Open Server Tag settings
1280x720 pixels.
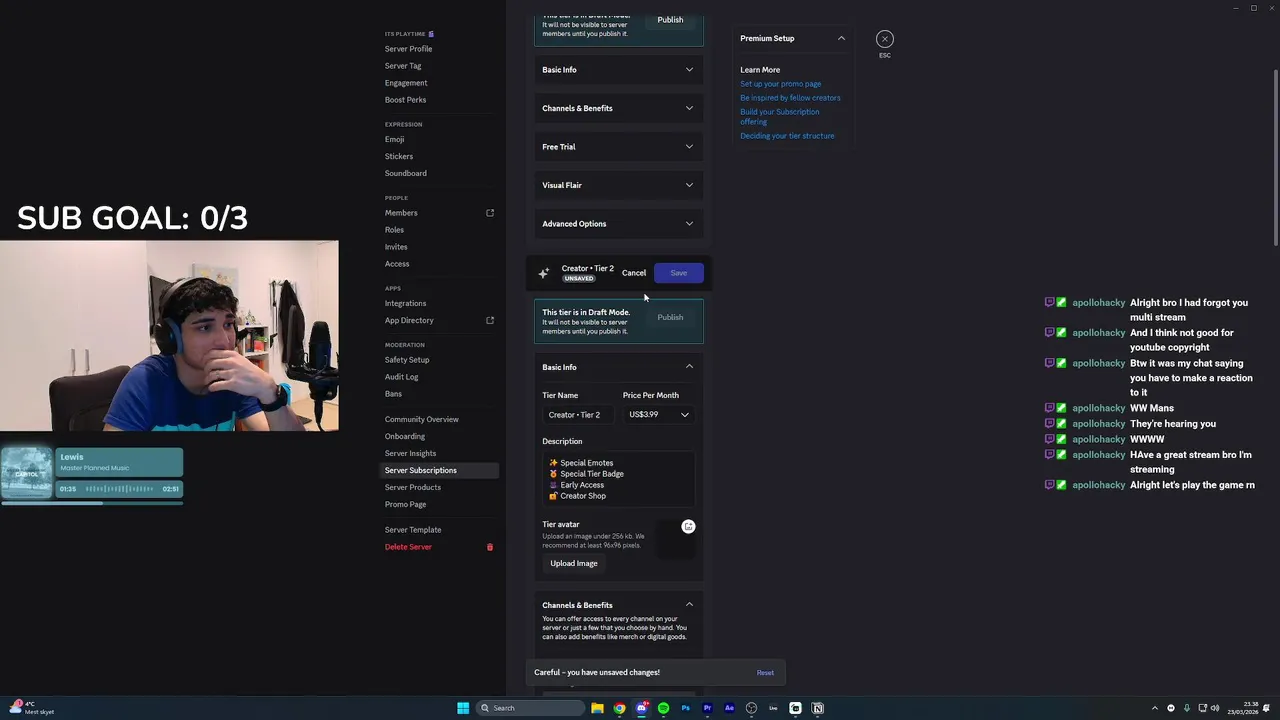(x=403, y=66)
